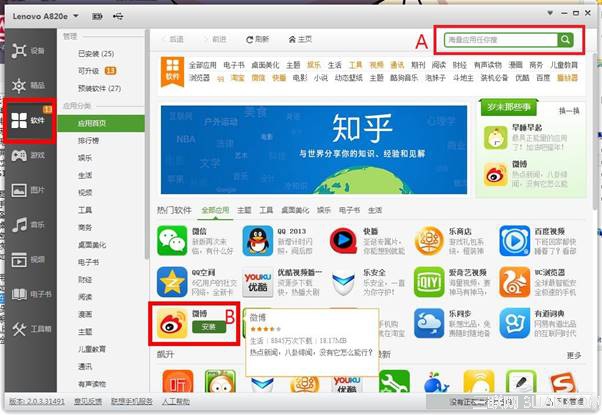Switch to 娱乐 tab under 热门软件

(324, 210)
